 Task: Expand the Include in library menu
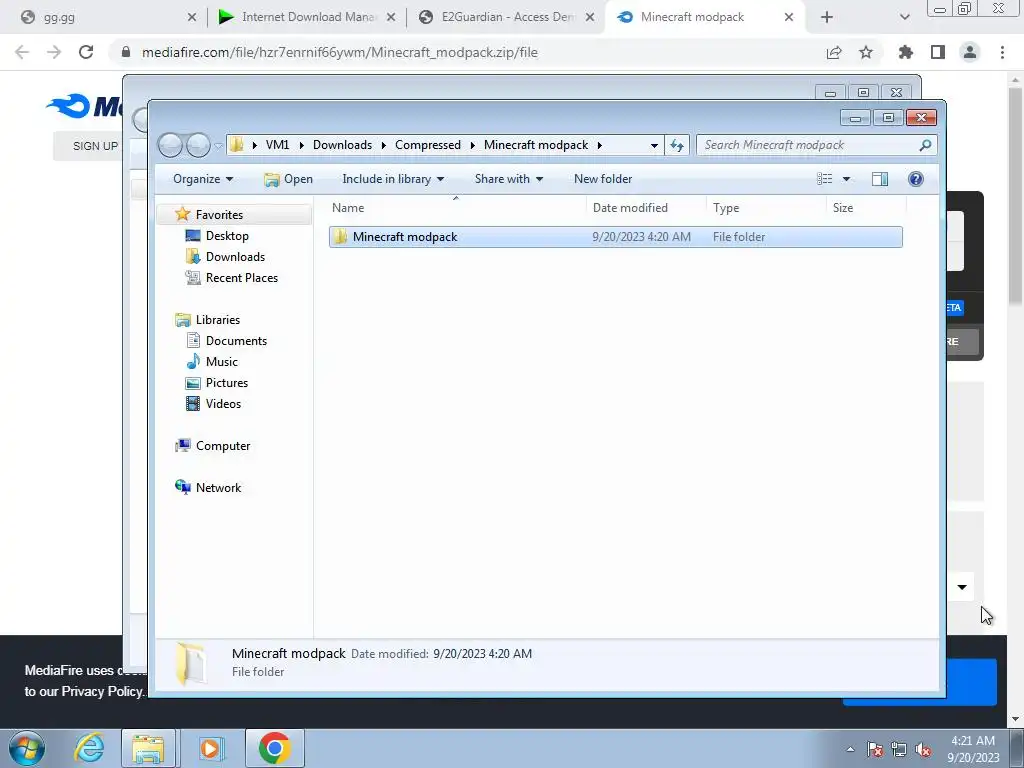[x=393, y=179]
